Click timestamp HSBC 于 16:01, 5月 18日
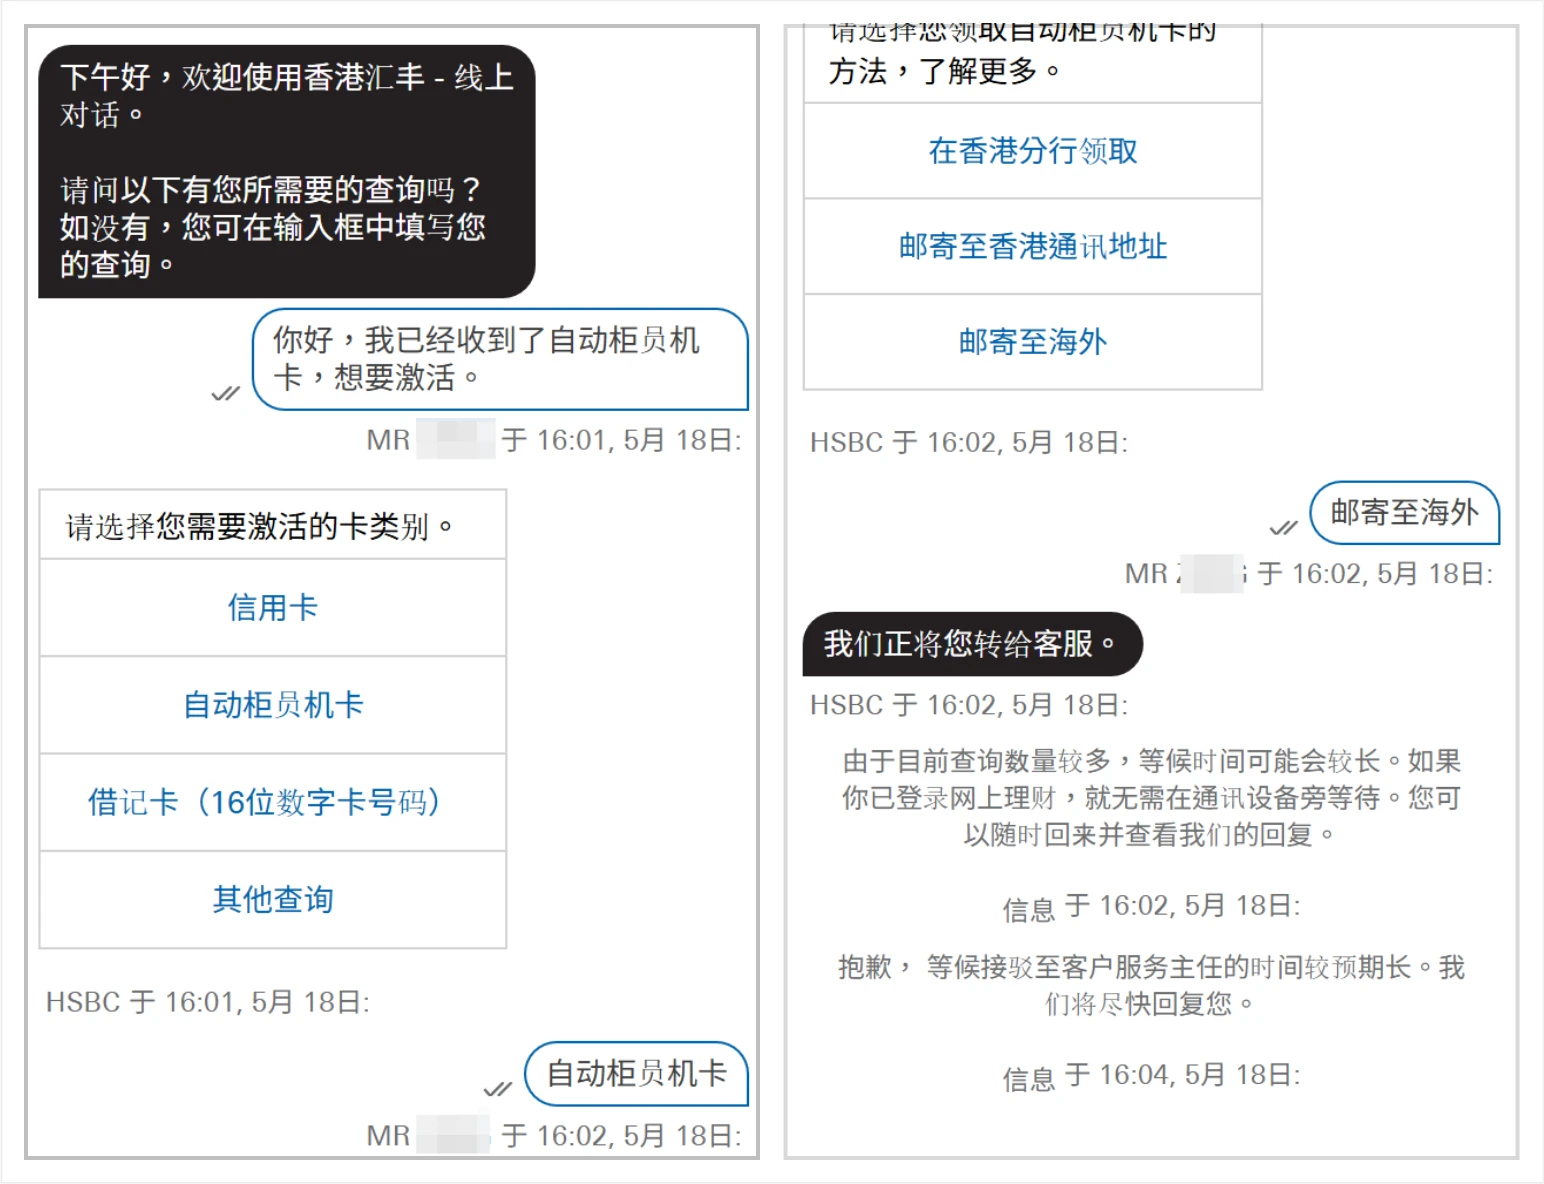1544x1184 pixels. (208, 1002)
